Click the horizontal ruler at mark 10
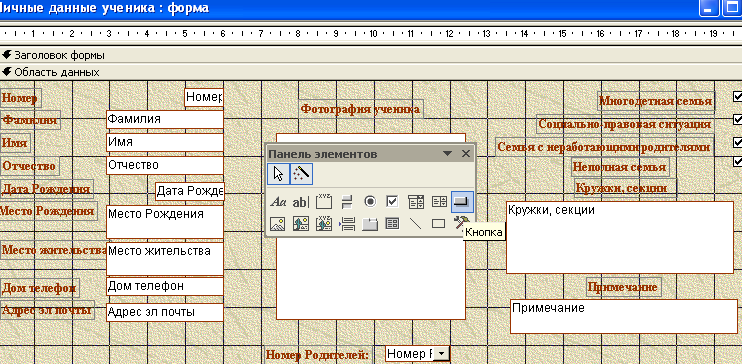Screen dimensions: 742x364 pos(373,34)
